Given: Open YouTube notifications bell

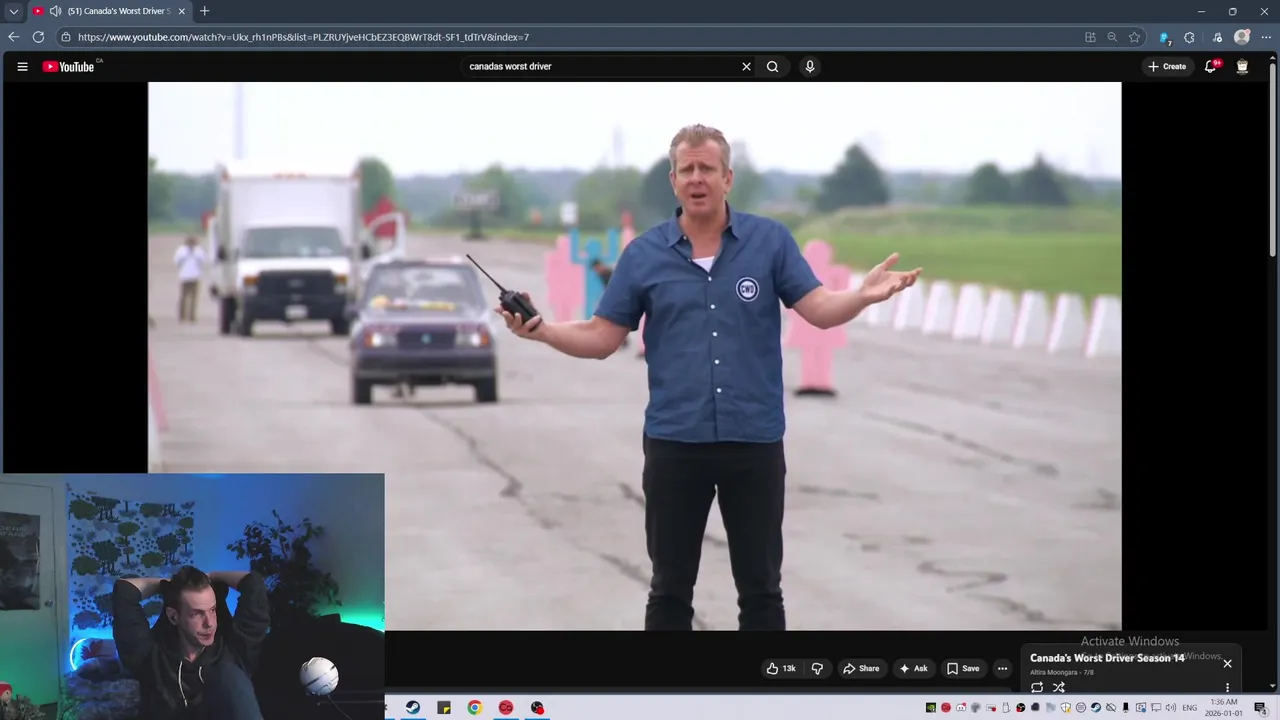Looking at the screenshot, I should tap(1210, 67).
